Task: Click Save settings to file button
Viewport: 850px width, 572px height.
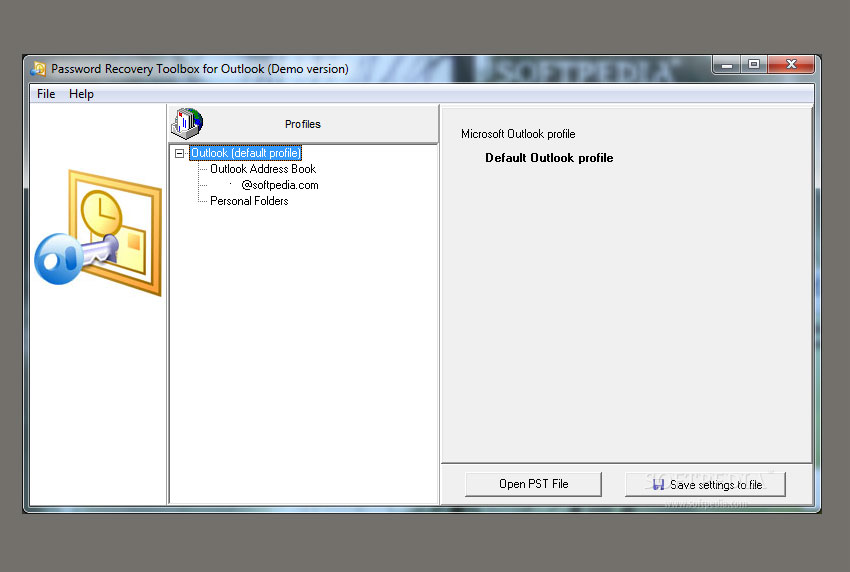Action: tap(705, 484)
